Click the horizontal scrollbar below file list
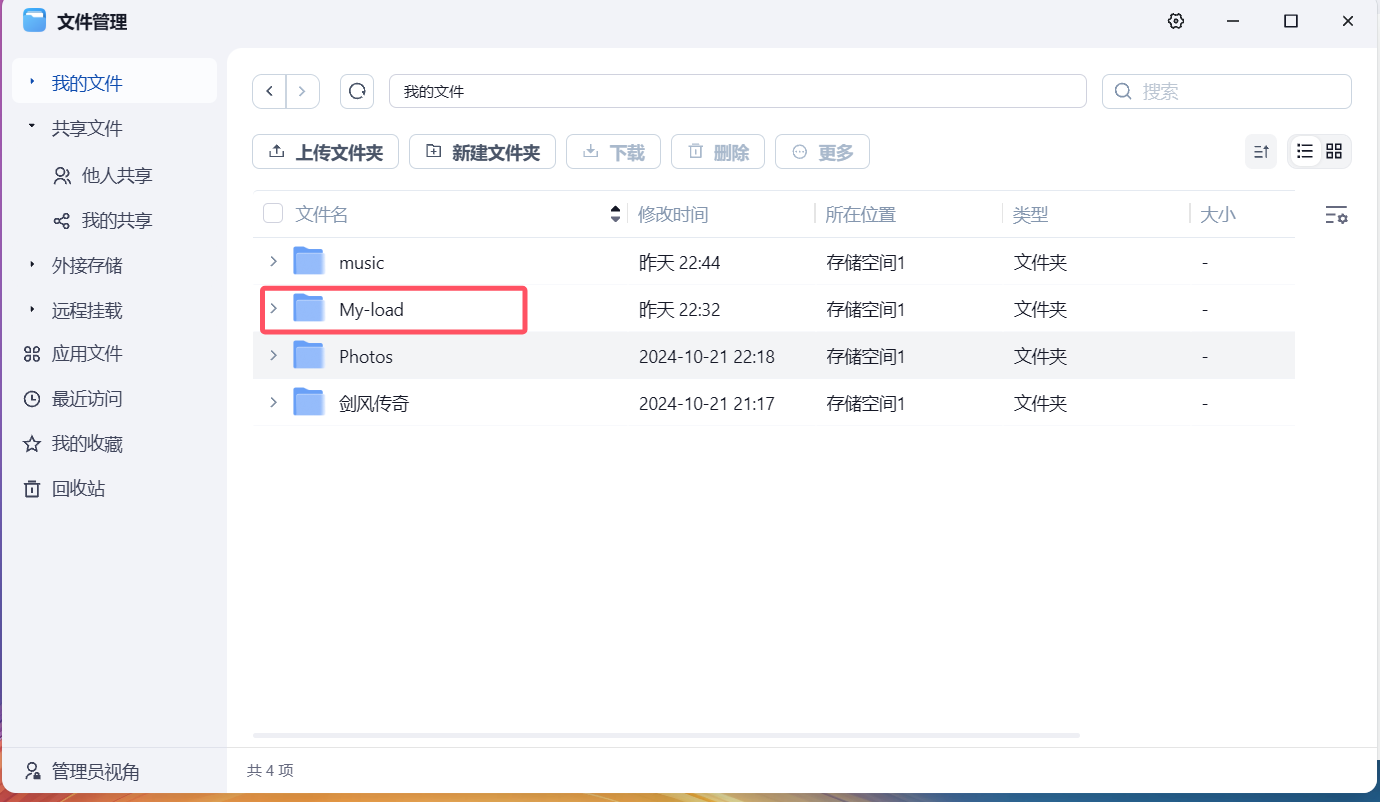This screenshot has width=1380, height=802. coord(666,735)
